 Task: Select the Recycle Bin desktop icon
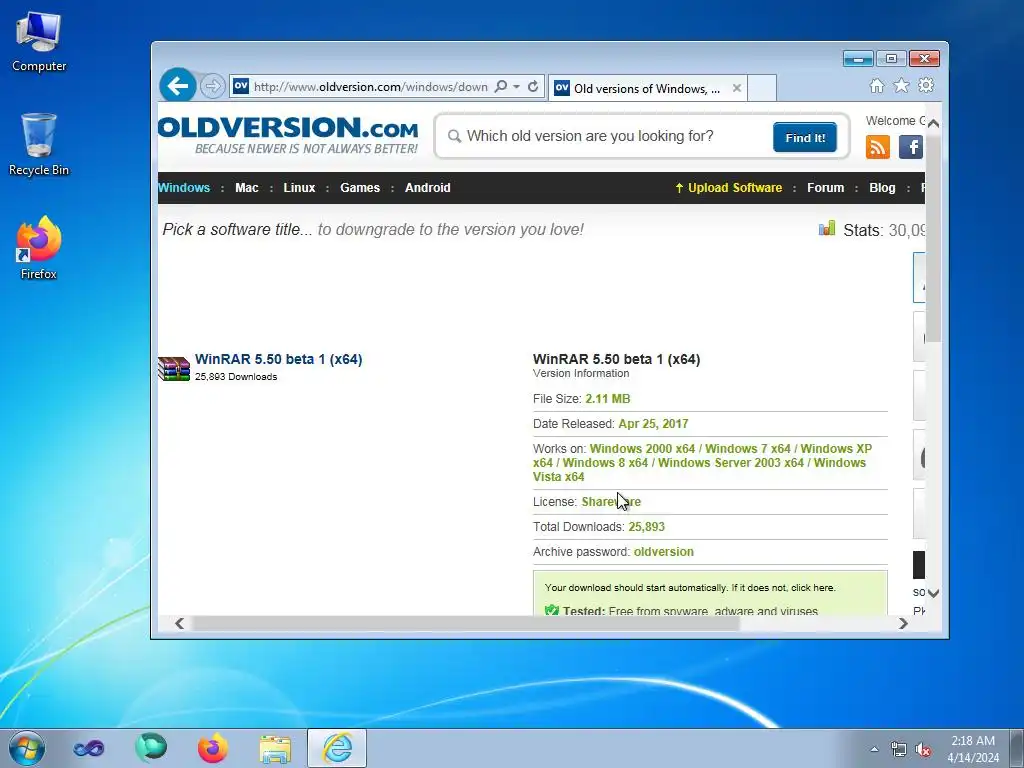39,145
